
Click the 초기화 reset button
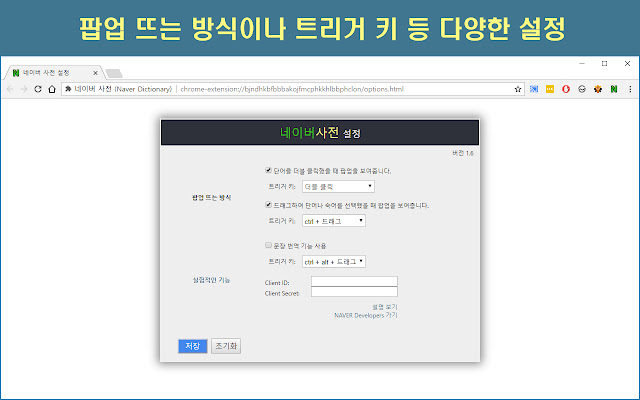(226, 346)
